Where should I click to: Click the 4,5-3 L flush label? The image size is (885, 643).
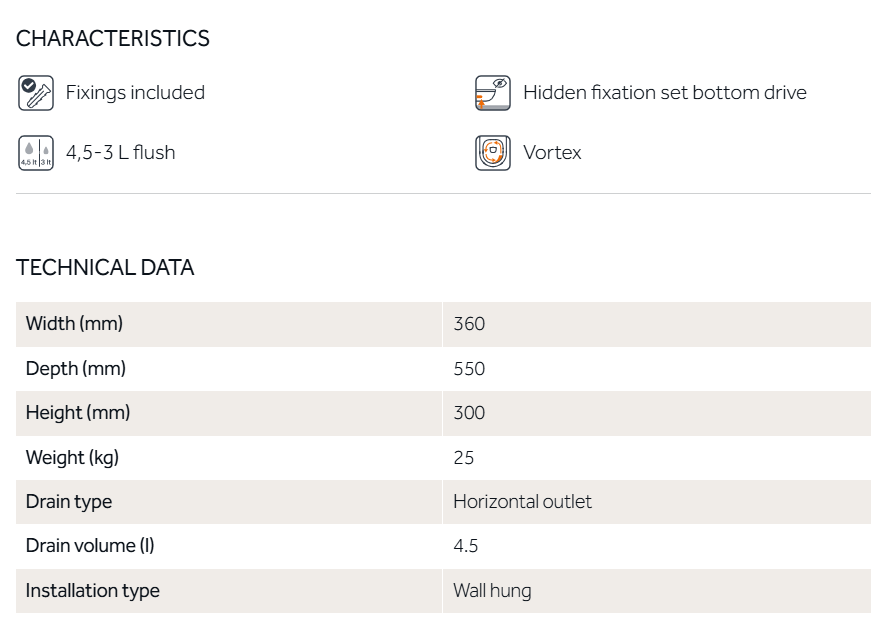(x=120, y=153)
